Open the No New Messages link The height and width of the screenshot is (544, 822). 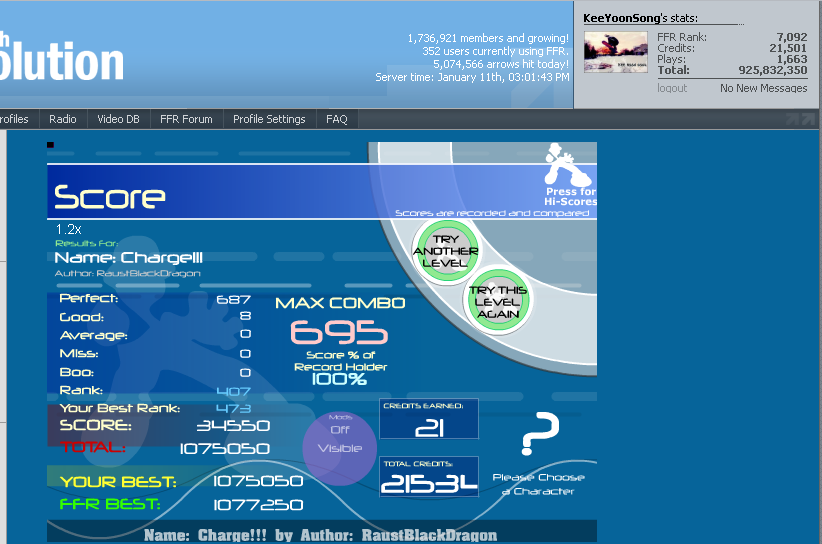pos(763,88)
